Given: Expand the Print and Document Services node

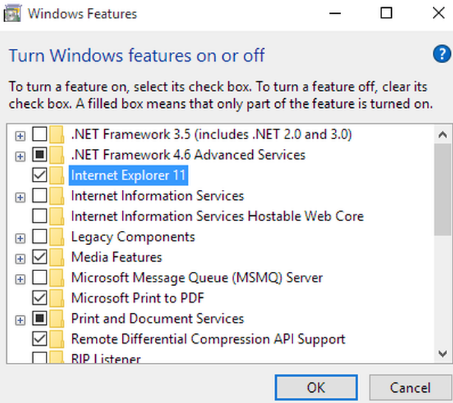Looking at the screenshot, I should (x=20, y=320).
